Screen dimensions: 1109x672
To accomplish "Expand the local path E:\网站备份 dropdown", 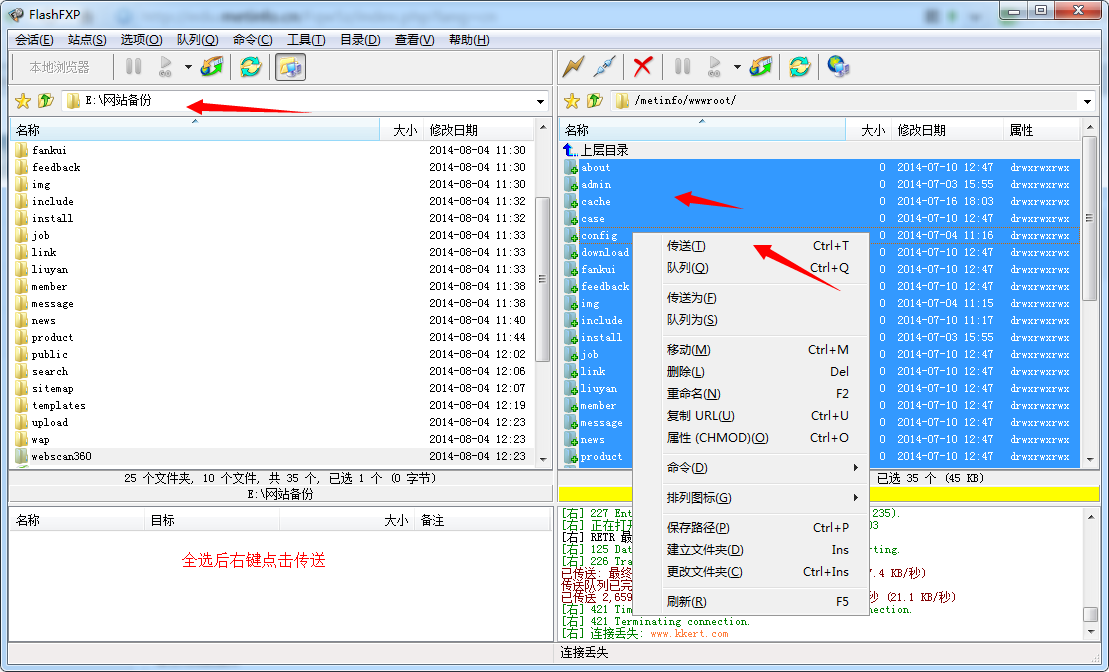I will [x=540, y=102].
